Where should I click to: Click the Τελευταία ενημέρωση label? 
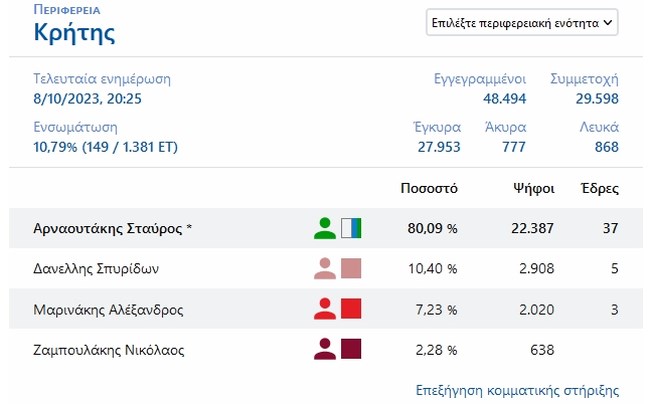102,79
